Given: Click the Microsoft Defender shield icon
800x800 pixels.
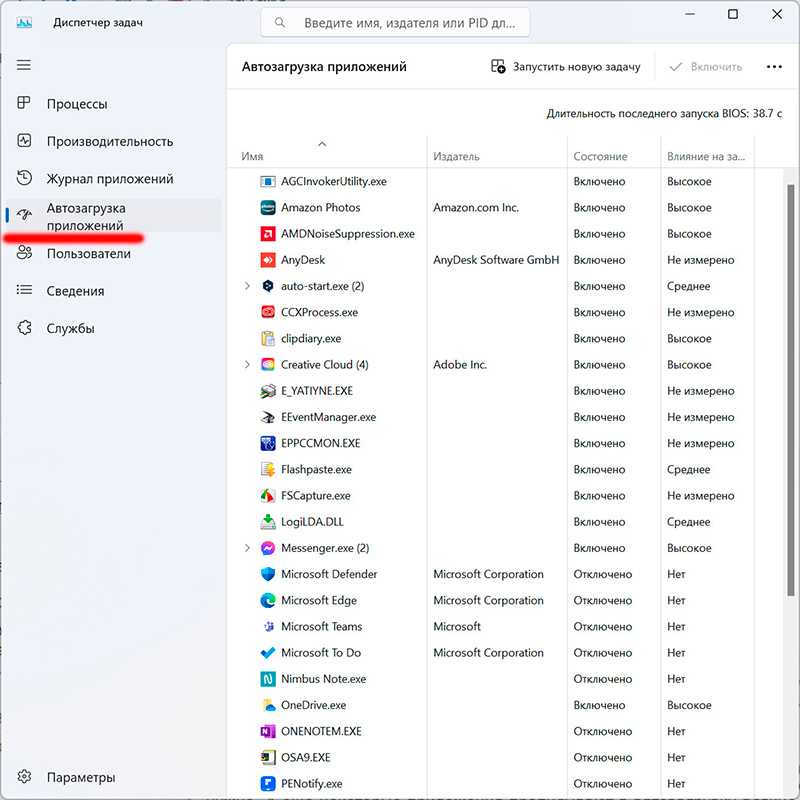Looking at the screenshot, I should [267, 574].
